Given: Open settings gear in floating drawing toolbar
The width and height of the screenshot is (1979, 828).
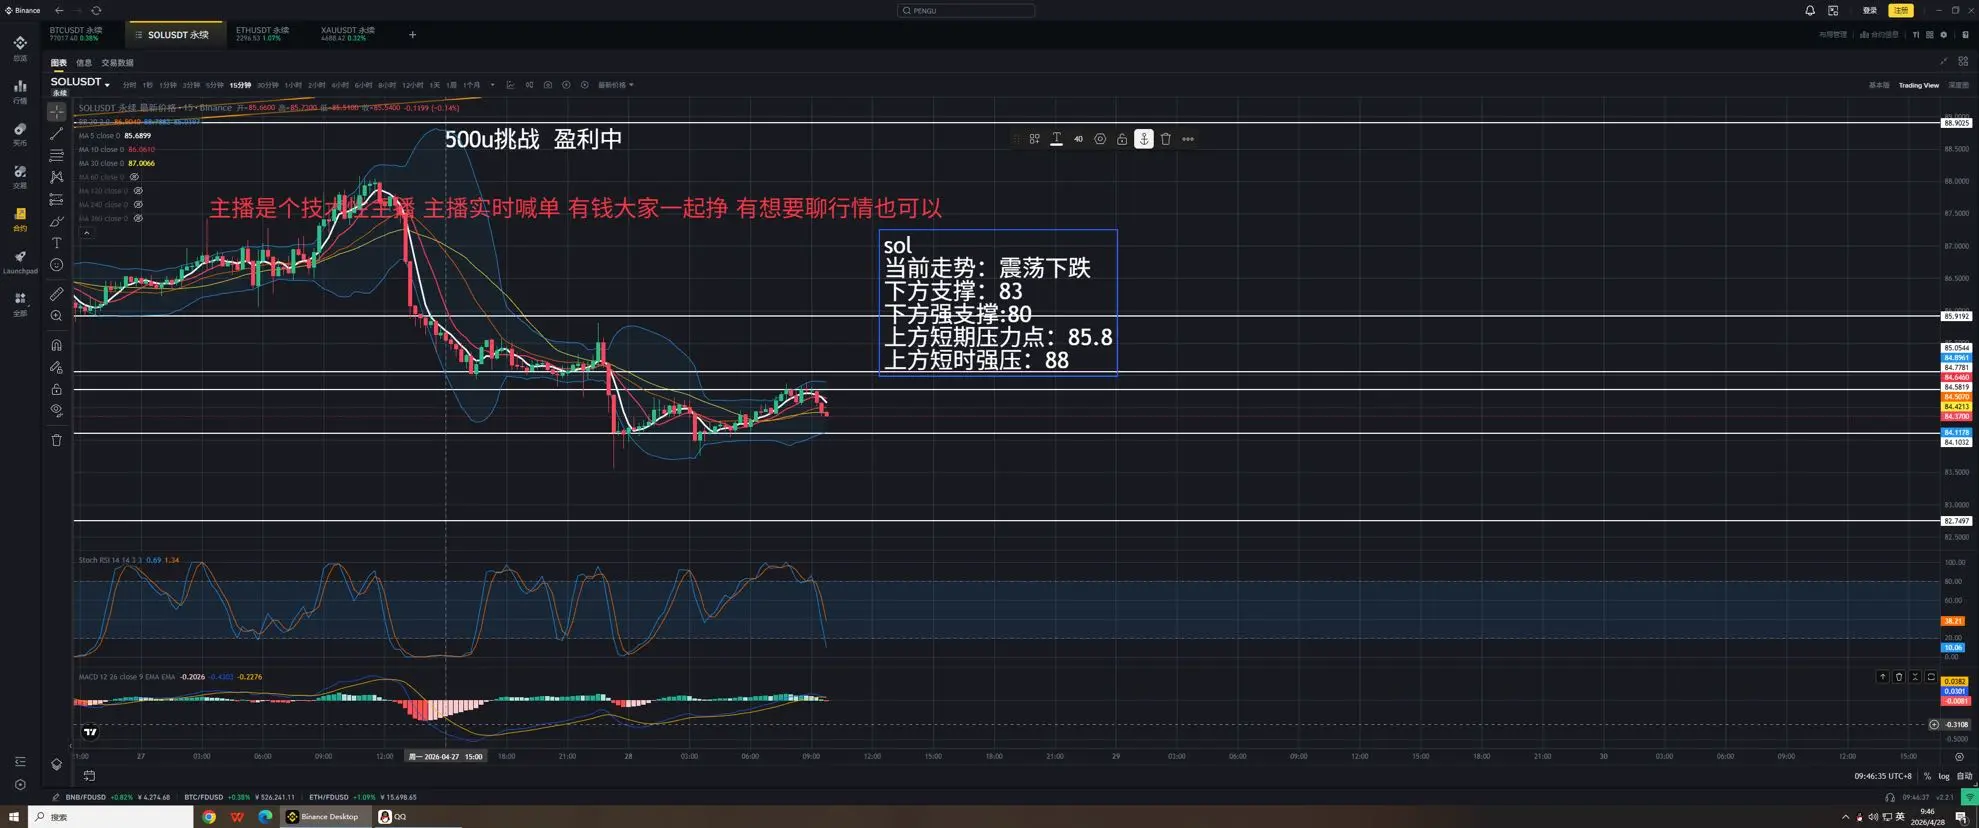Looking at the screenshot, I should [x=1100, y=139].
